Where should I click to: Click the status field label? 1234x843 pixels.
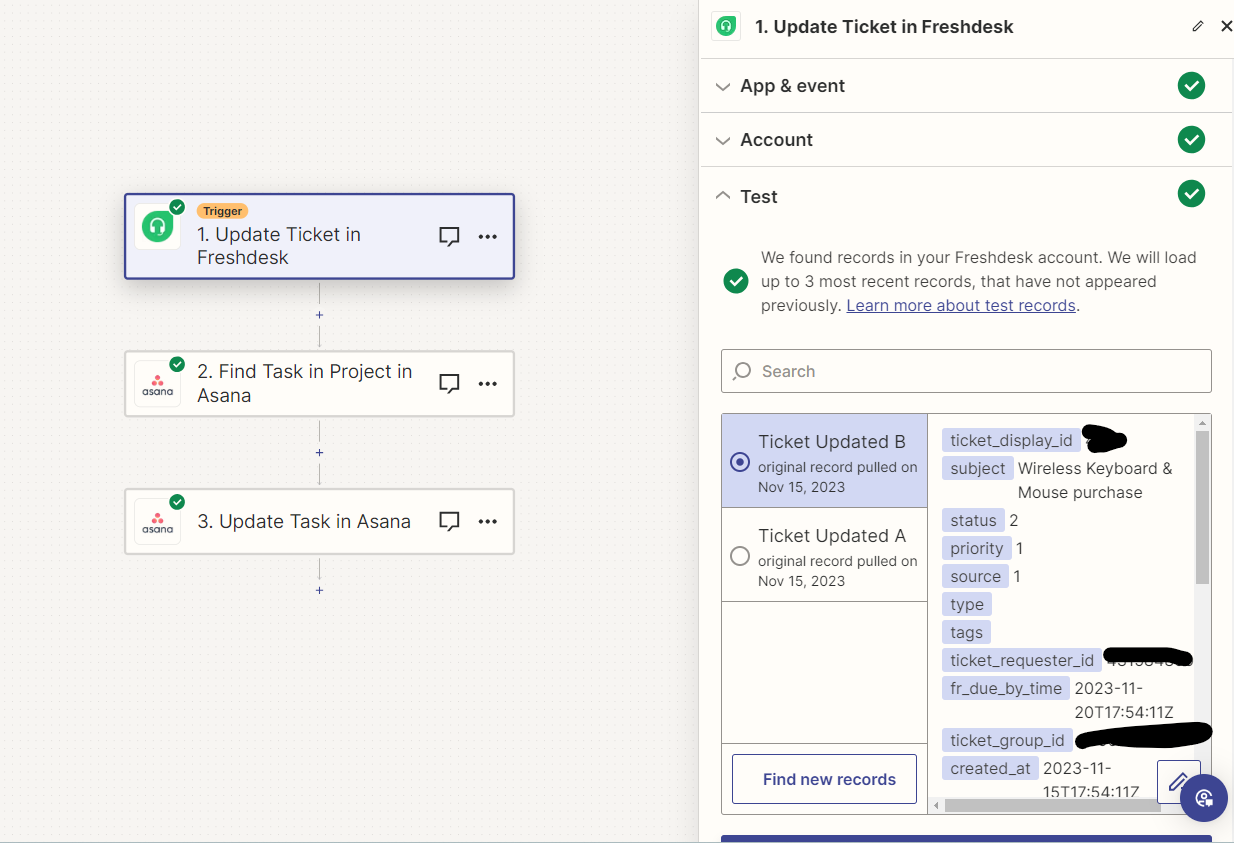(973, 520)
